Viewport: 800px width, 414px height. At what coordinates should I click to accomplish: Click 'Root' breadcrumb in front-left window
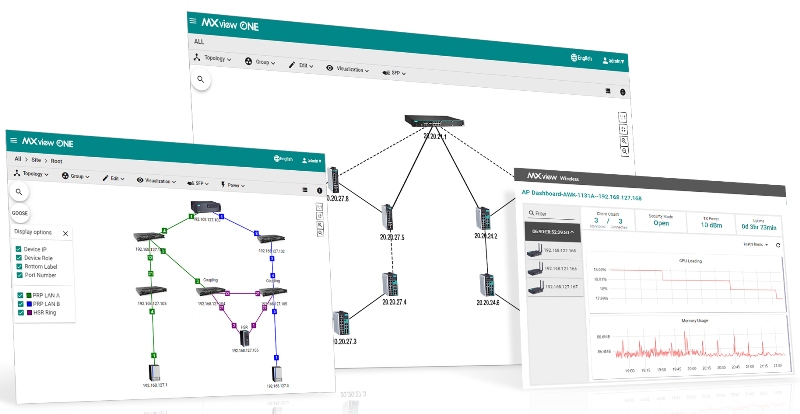pos(56,161)
